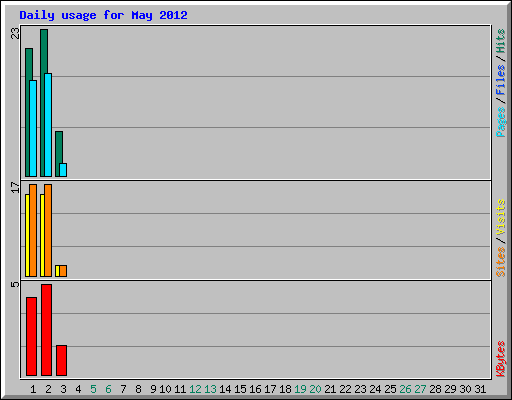Screen dimensions: 512x400
Task: Click day 17 on the x-axis
Action: [x=270, y=389]
